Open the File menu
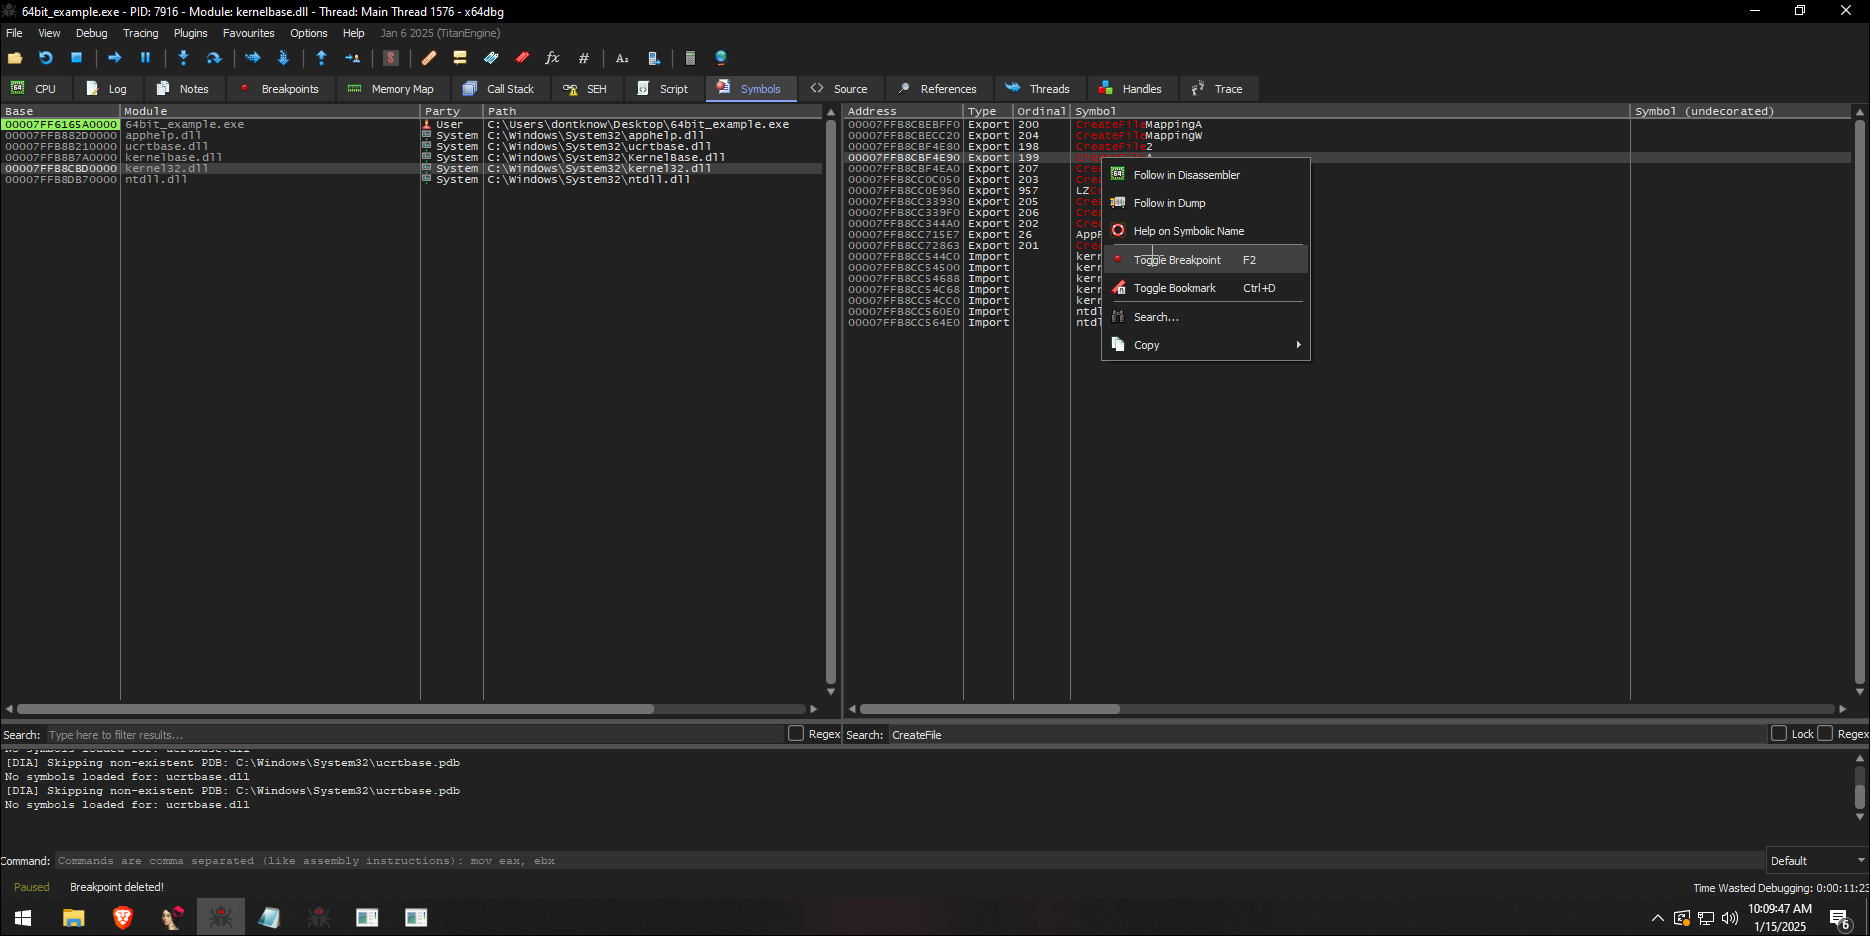The height and width of the screenshot is (936, 1870). click(x=14, y=33)
